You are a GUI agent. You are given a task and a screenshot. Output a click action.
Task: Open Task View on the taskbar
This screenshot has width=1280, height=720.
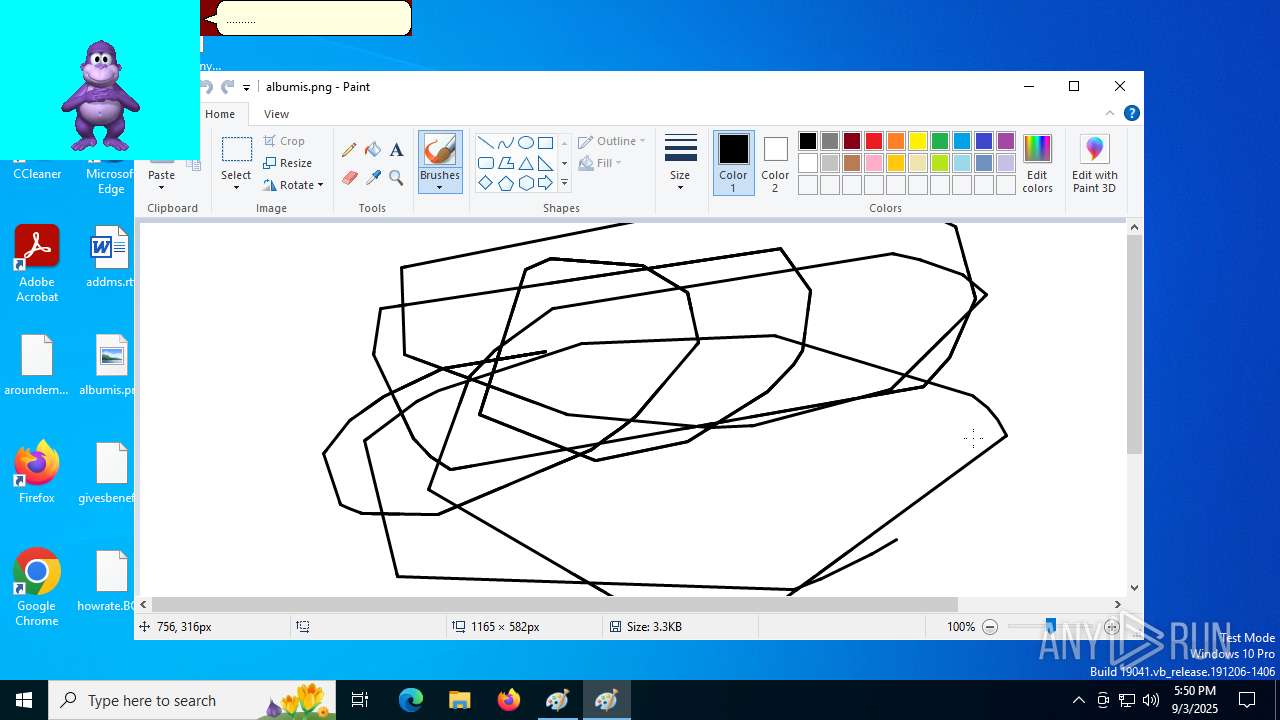[360, 700]
